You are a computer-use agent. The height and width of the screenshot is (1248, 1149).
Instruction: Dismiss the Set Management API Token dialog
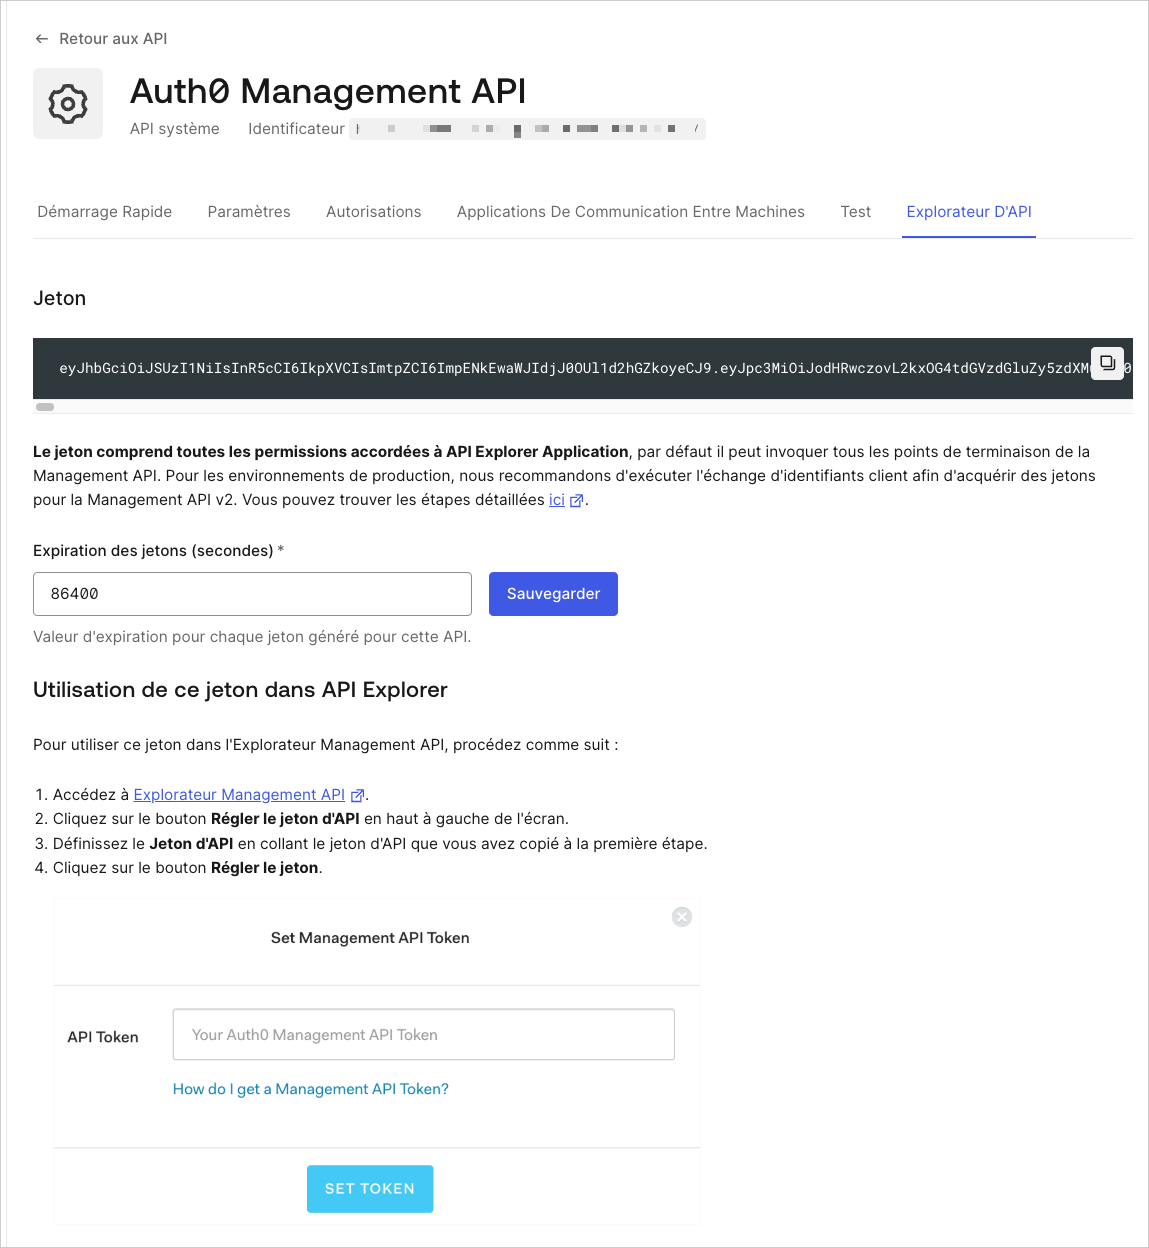(x=682, y=916)
